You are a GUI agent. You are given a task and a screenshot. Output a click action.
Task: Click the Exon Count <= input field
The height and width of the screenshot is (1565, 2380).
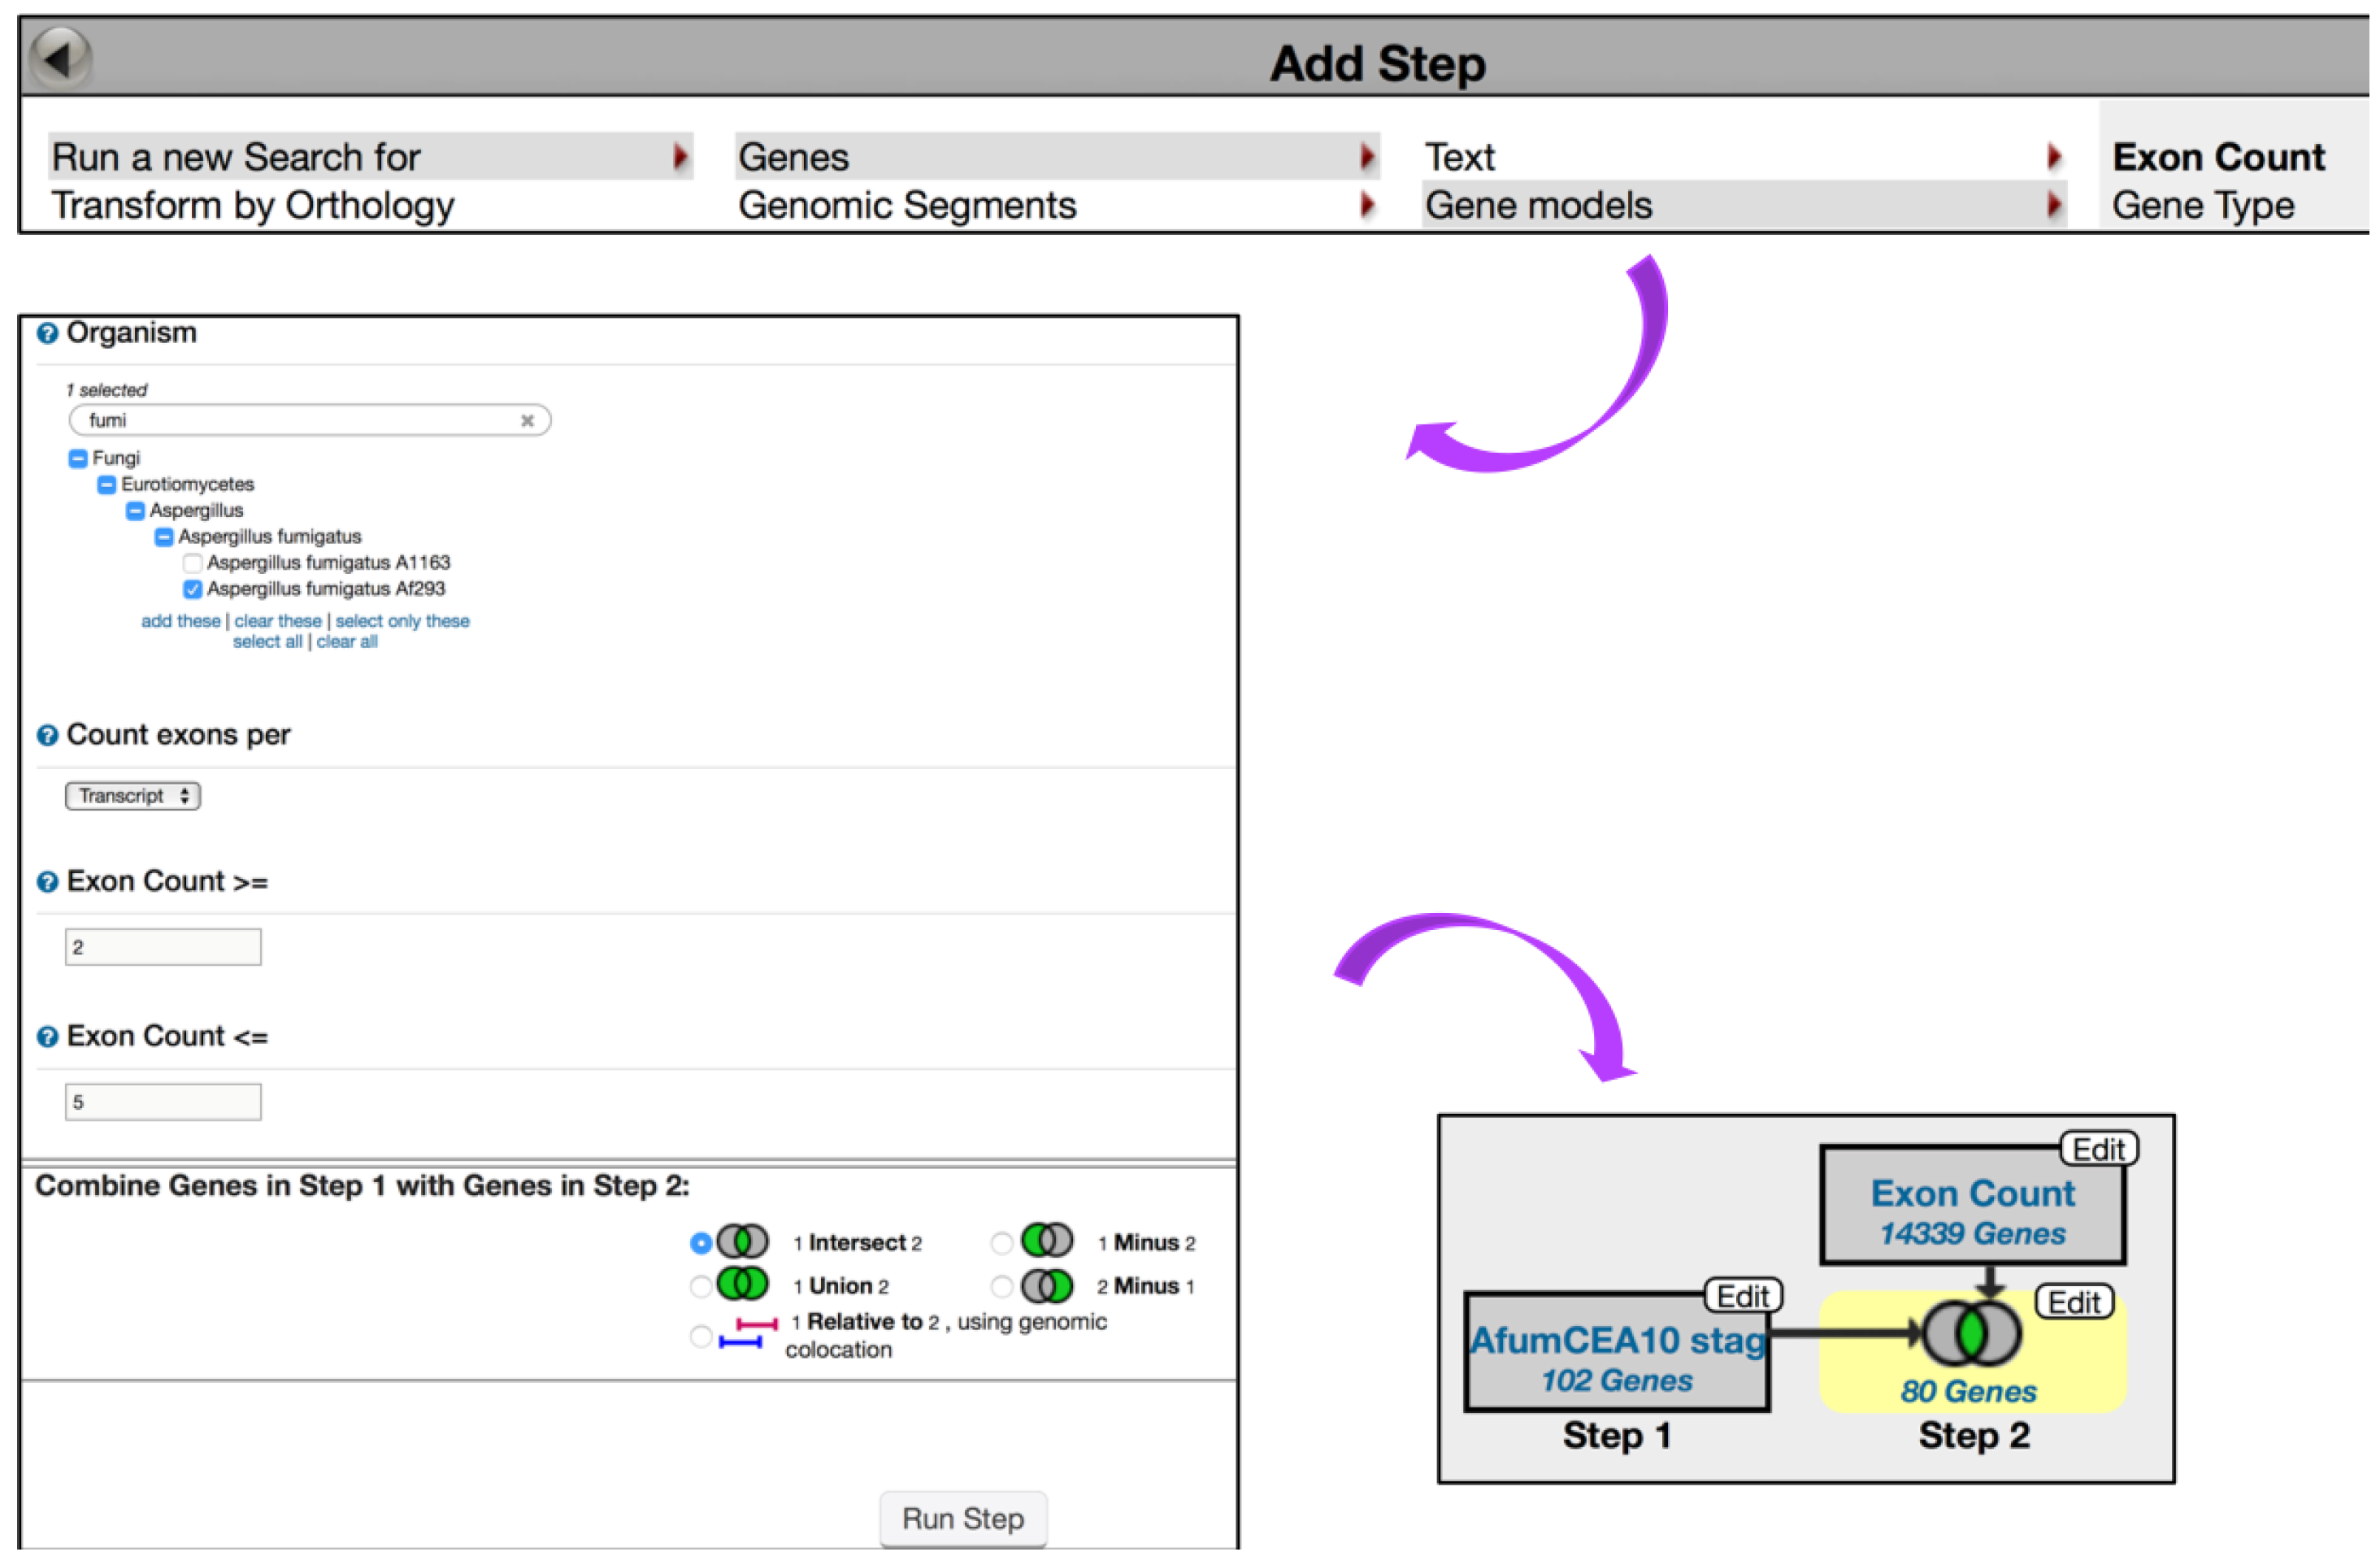(x=163, y=1102)
